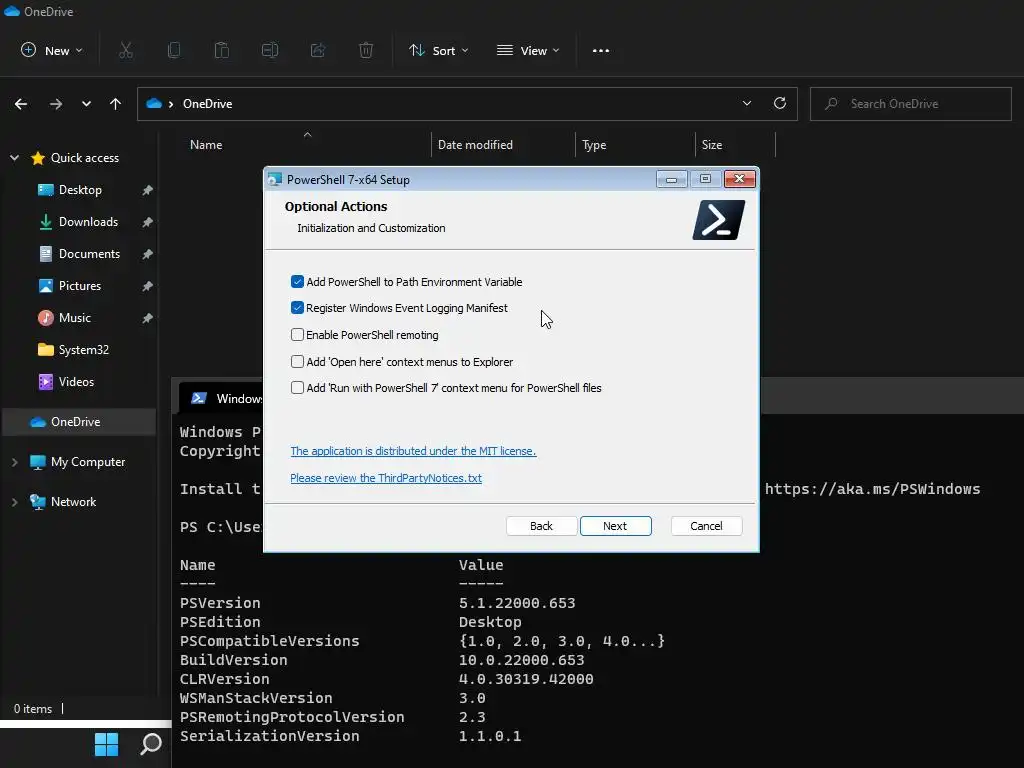
Task: Expand address bar history dropdown
Action: tap(746, 103)
